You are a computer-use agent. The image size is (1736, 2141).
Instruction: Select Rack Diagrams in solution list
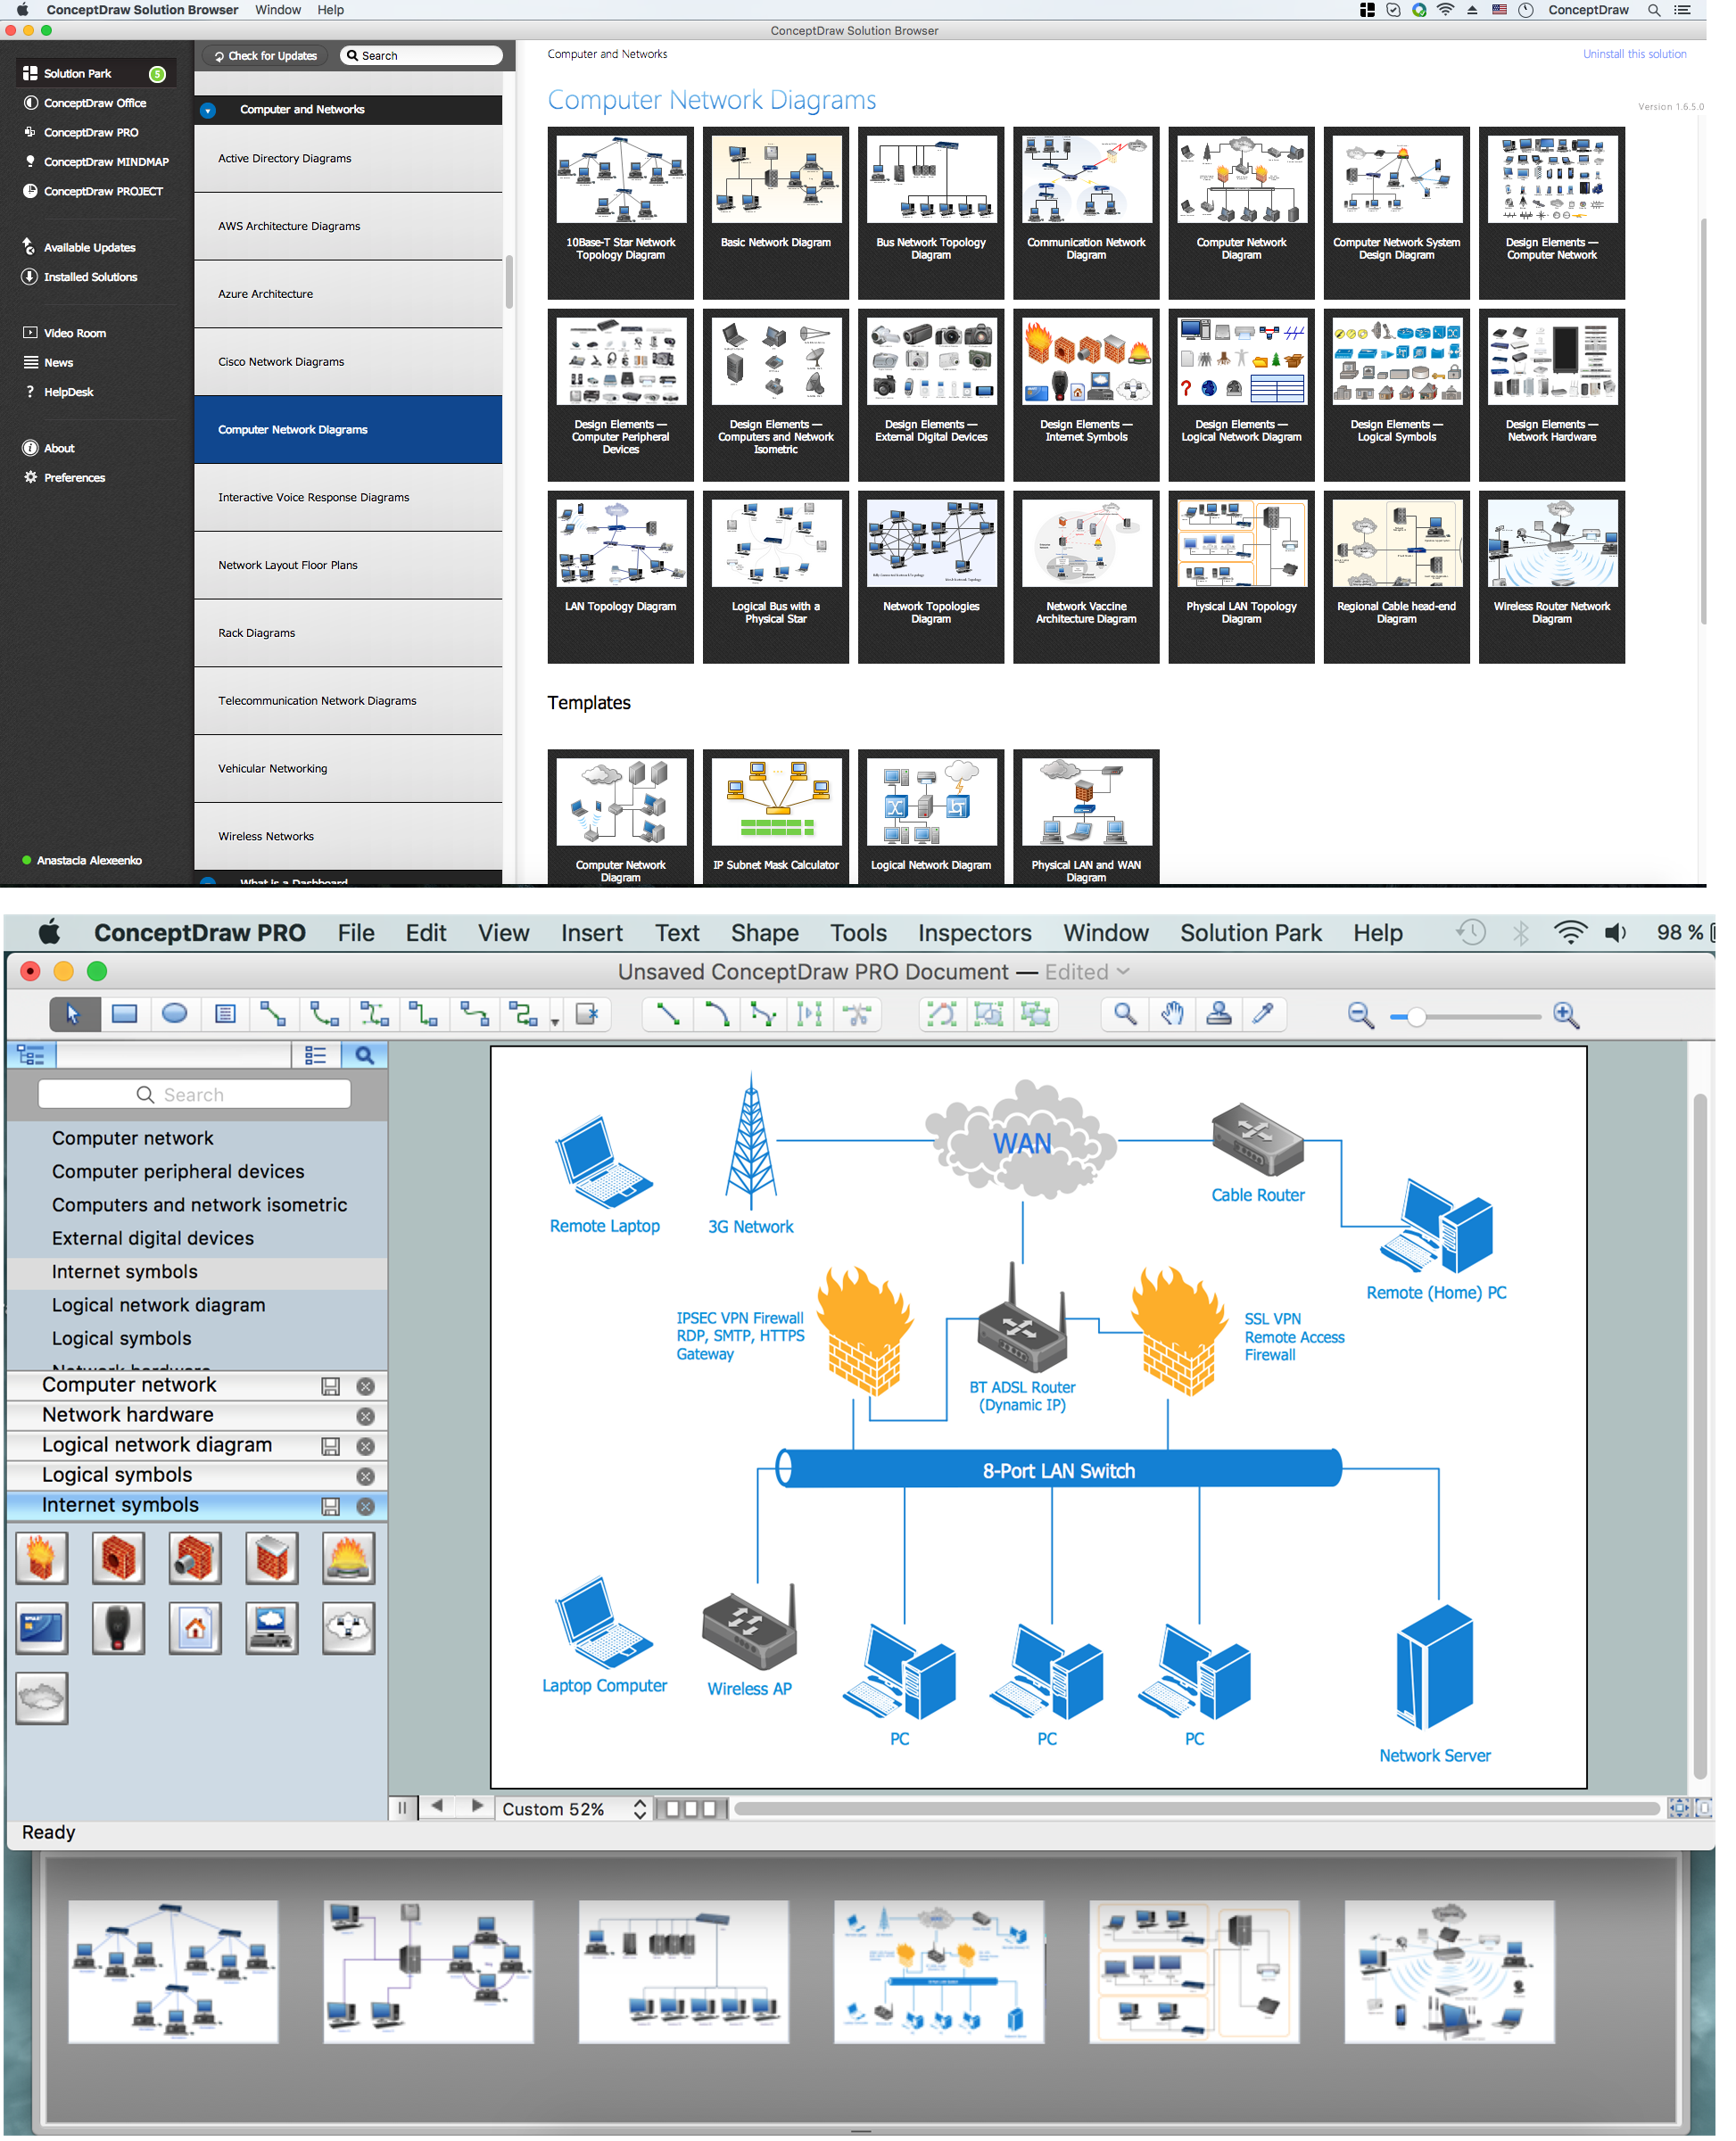pos(348,633)
